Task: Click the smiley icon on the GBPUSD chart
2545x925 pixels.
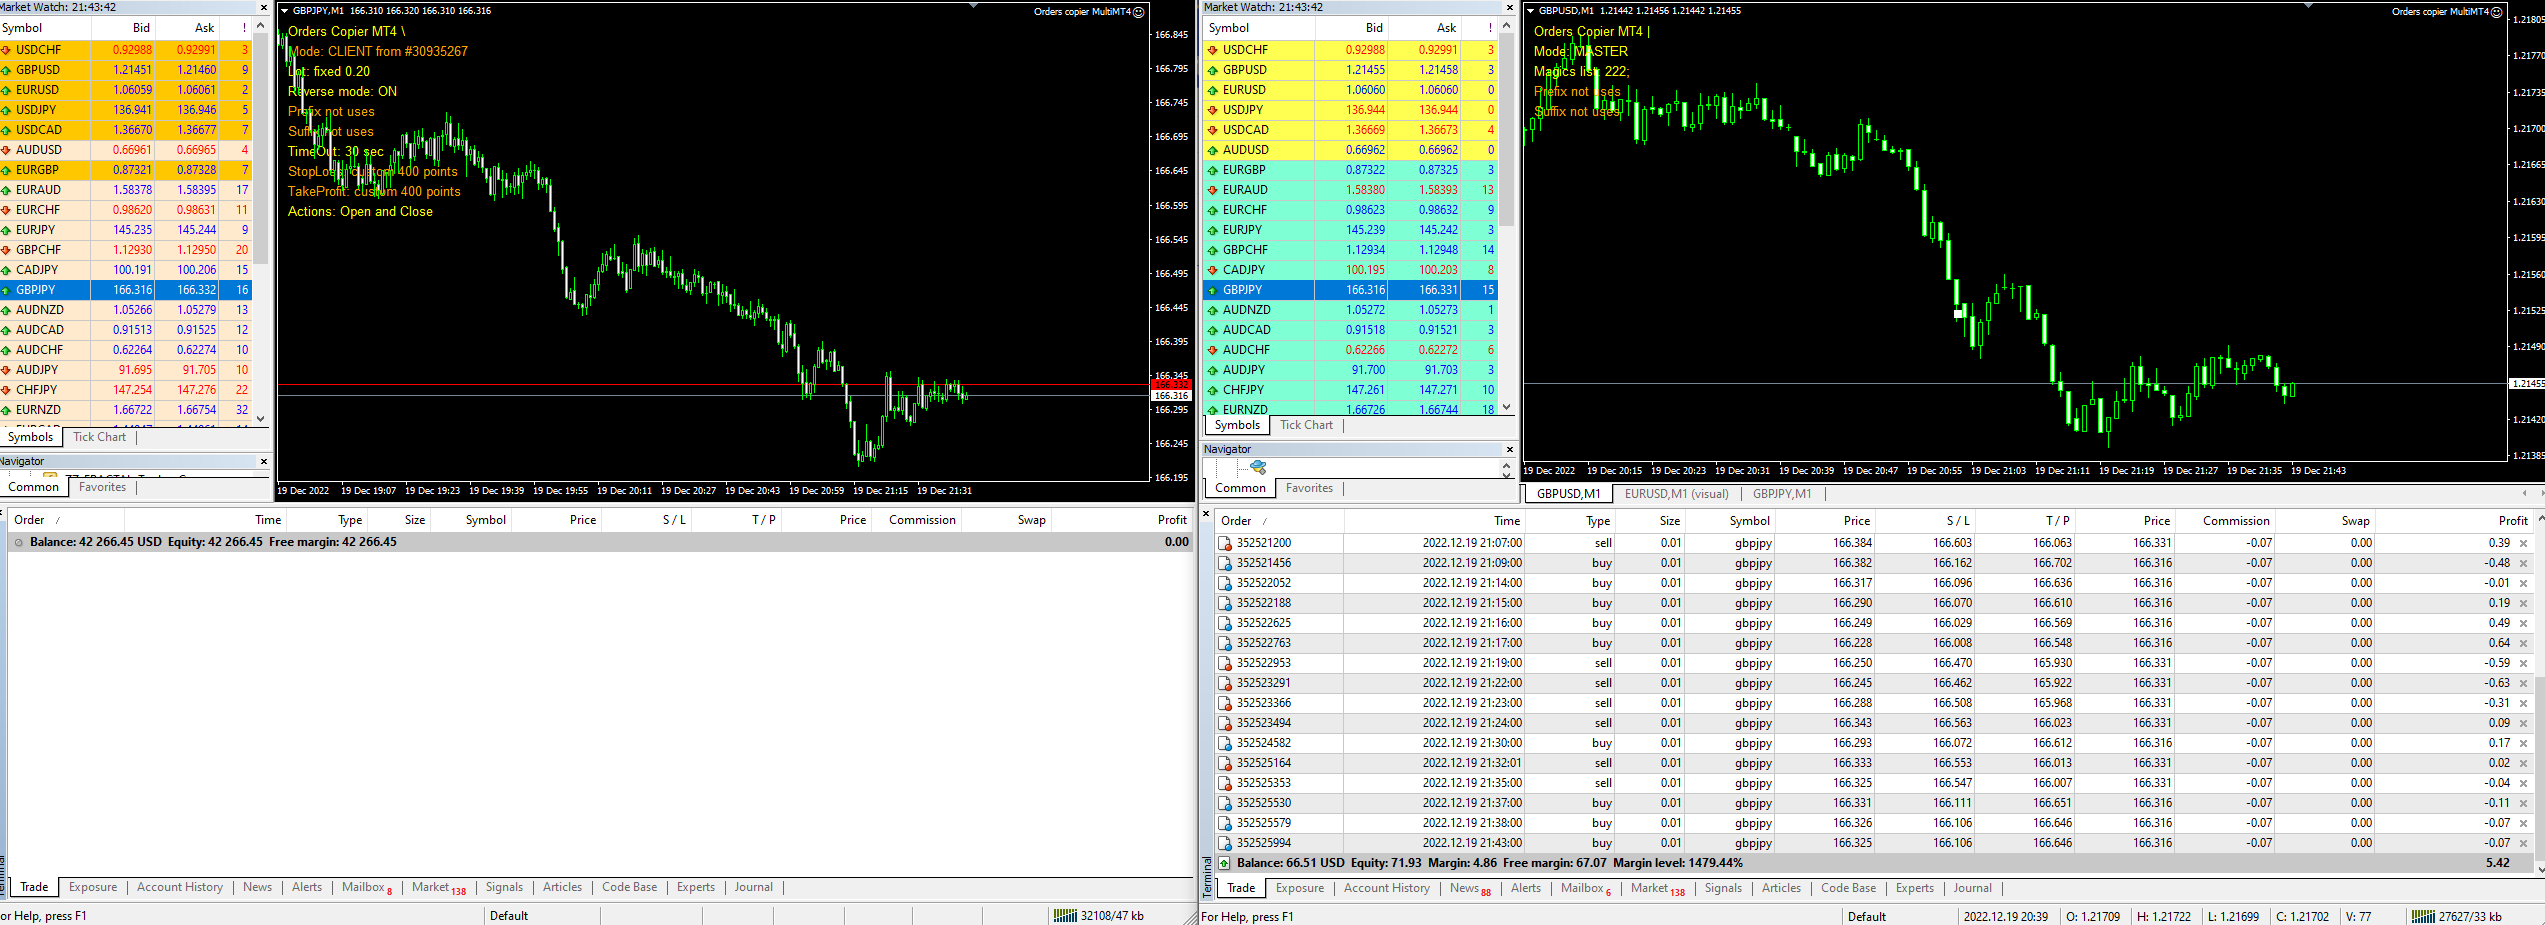Action: pos(2496,12)
